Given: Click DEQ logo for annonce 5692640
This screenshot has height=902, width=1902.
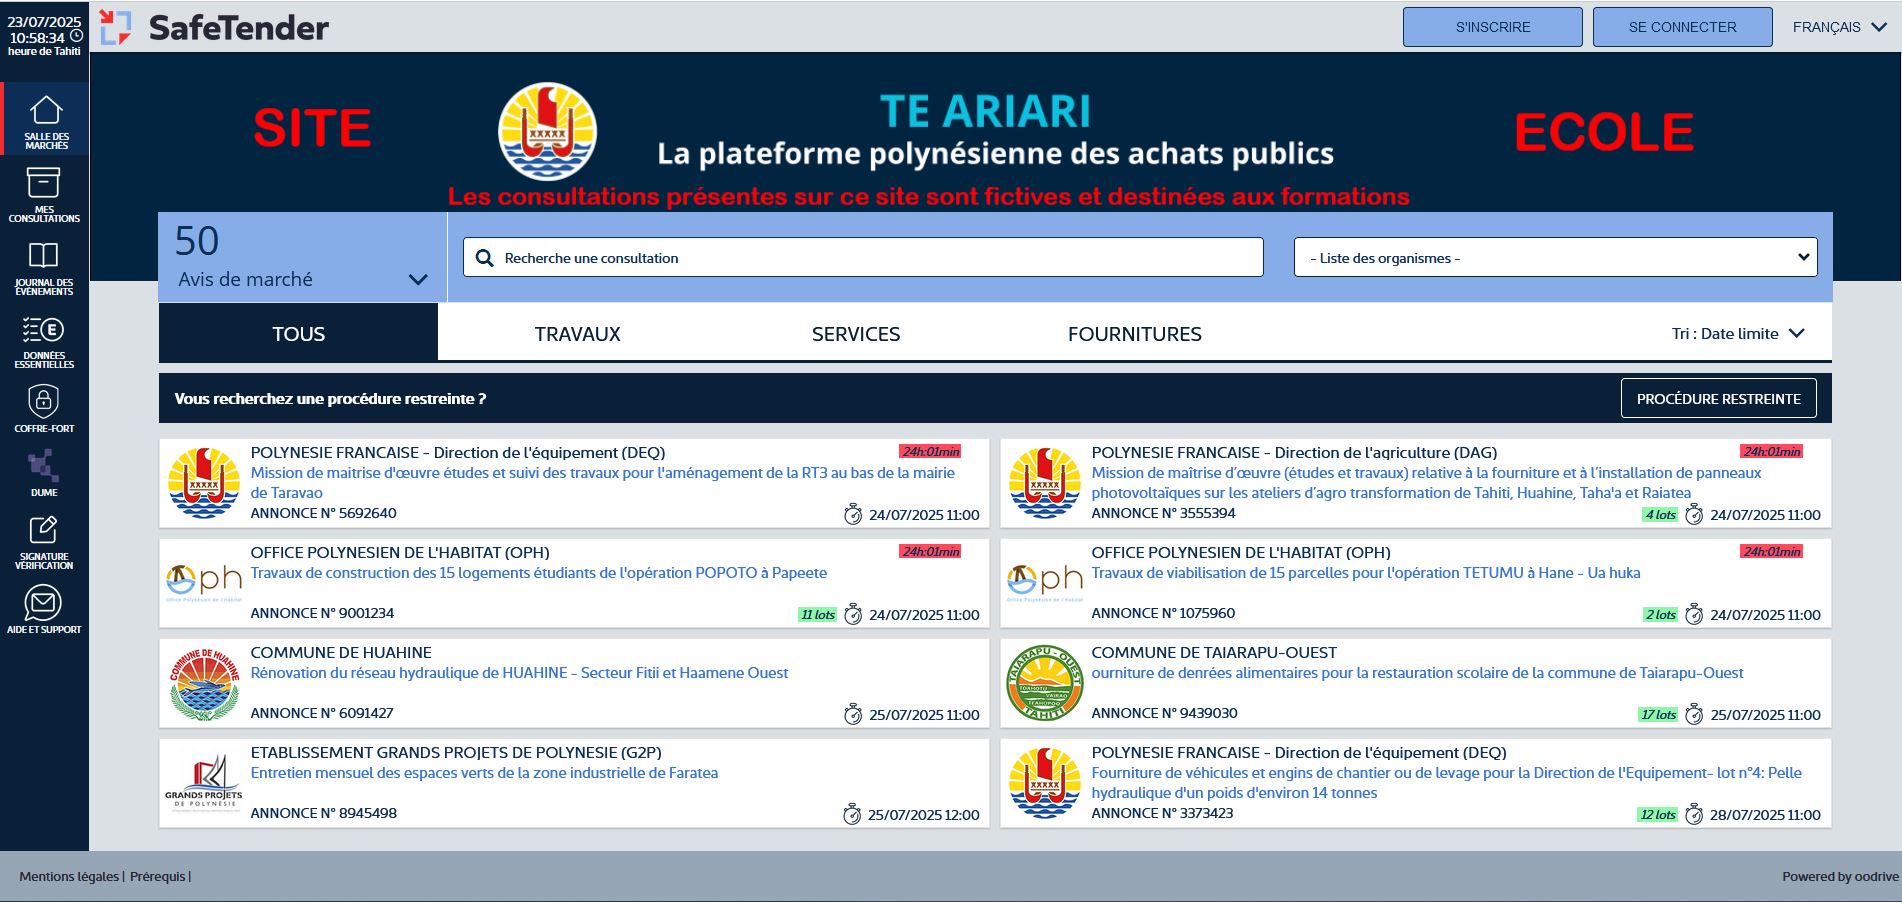Looking at the screenshot, I should coord(204,483).
